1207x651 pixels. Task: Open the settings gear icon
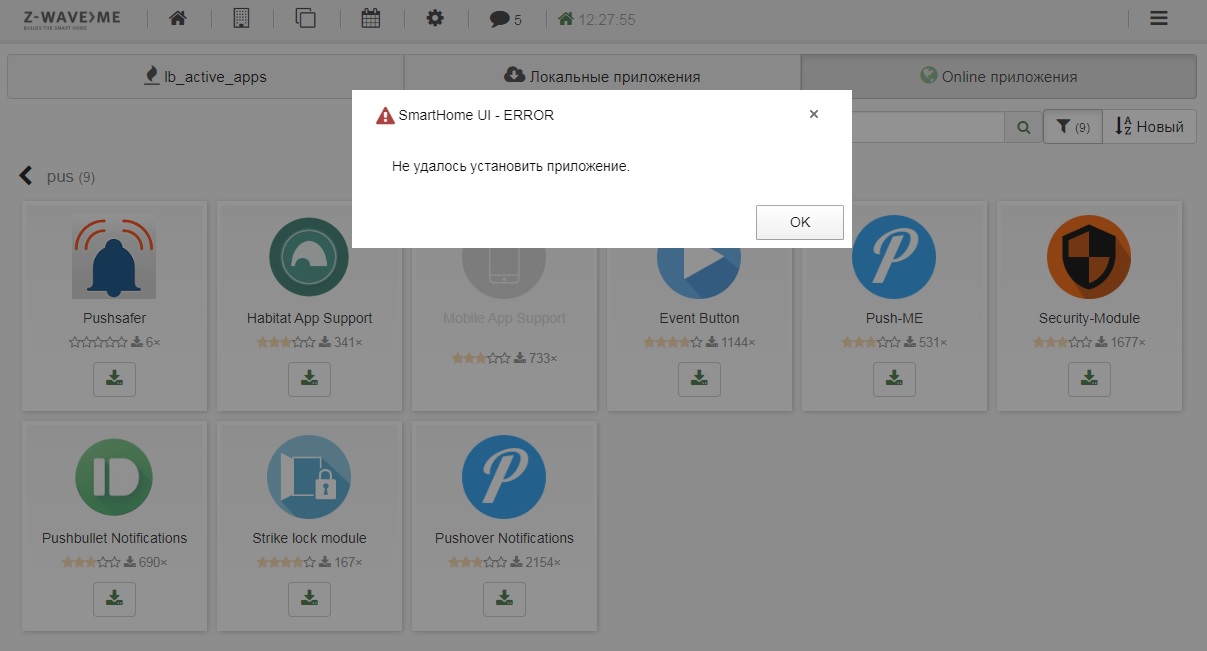pos(435,18)
